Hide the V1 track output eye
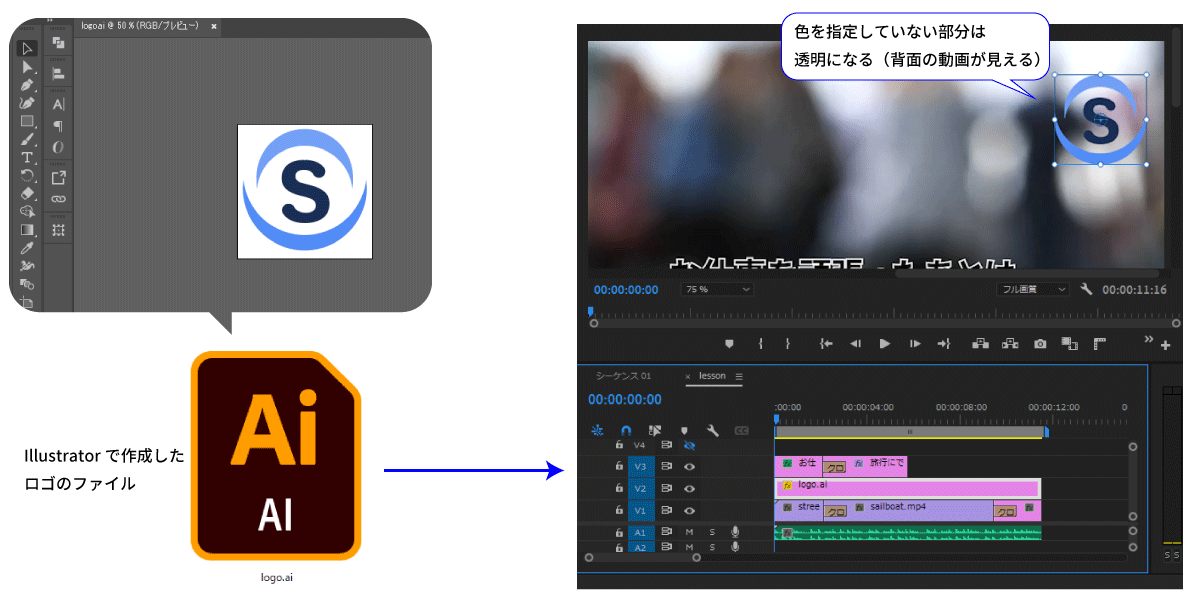 tap(689, 510)
